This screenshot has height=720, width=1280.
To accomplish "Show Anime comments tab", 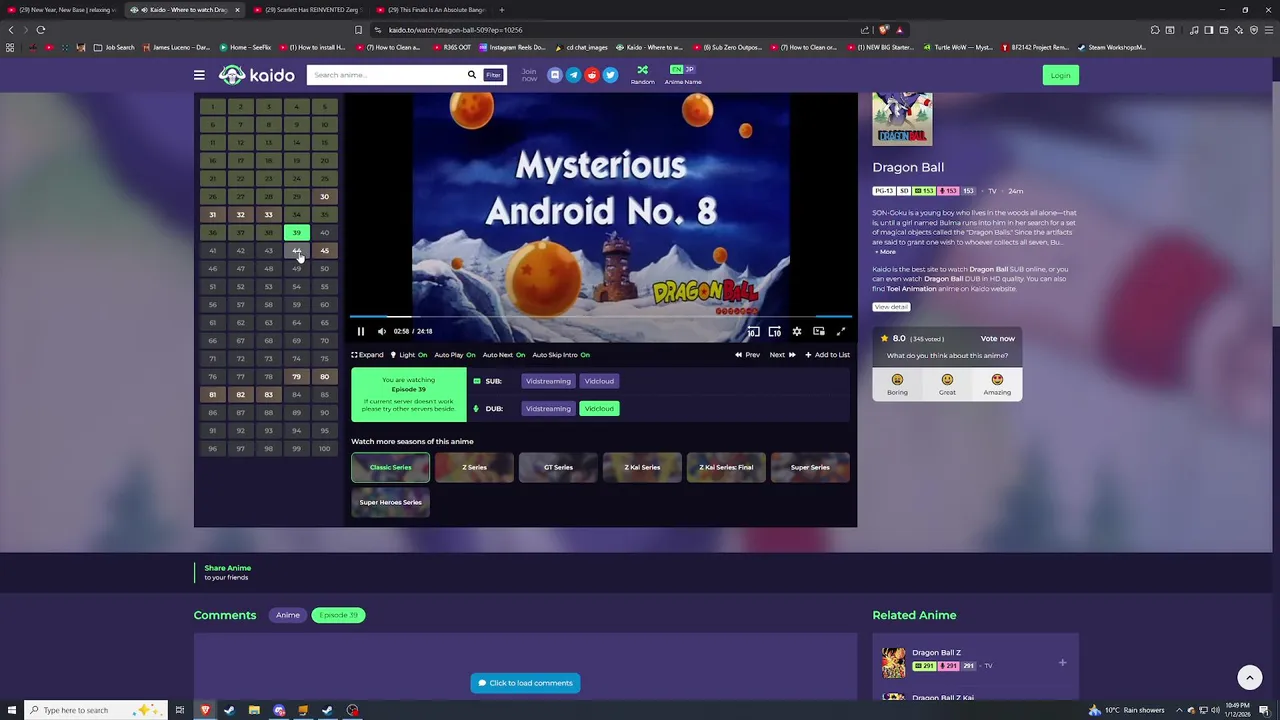I will [288, 615].
